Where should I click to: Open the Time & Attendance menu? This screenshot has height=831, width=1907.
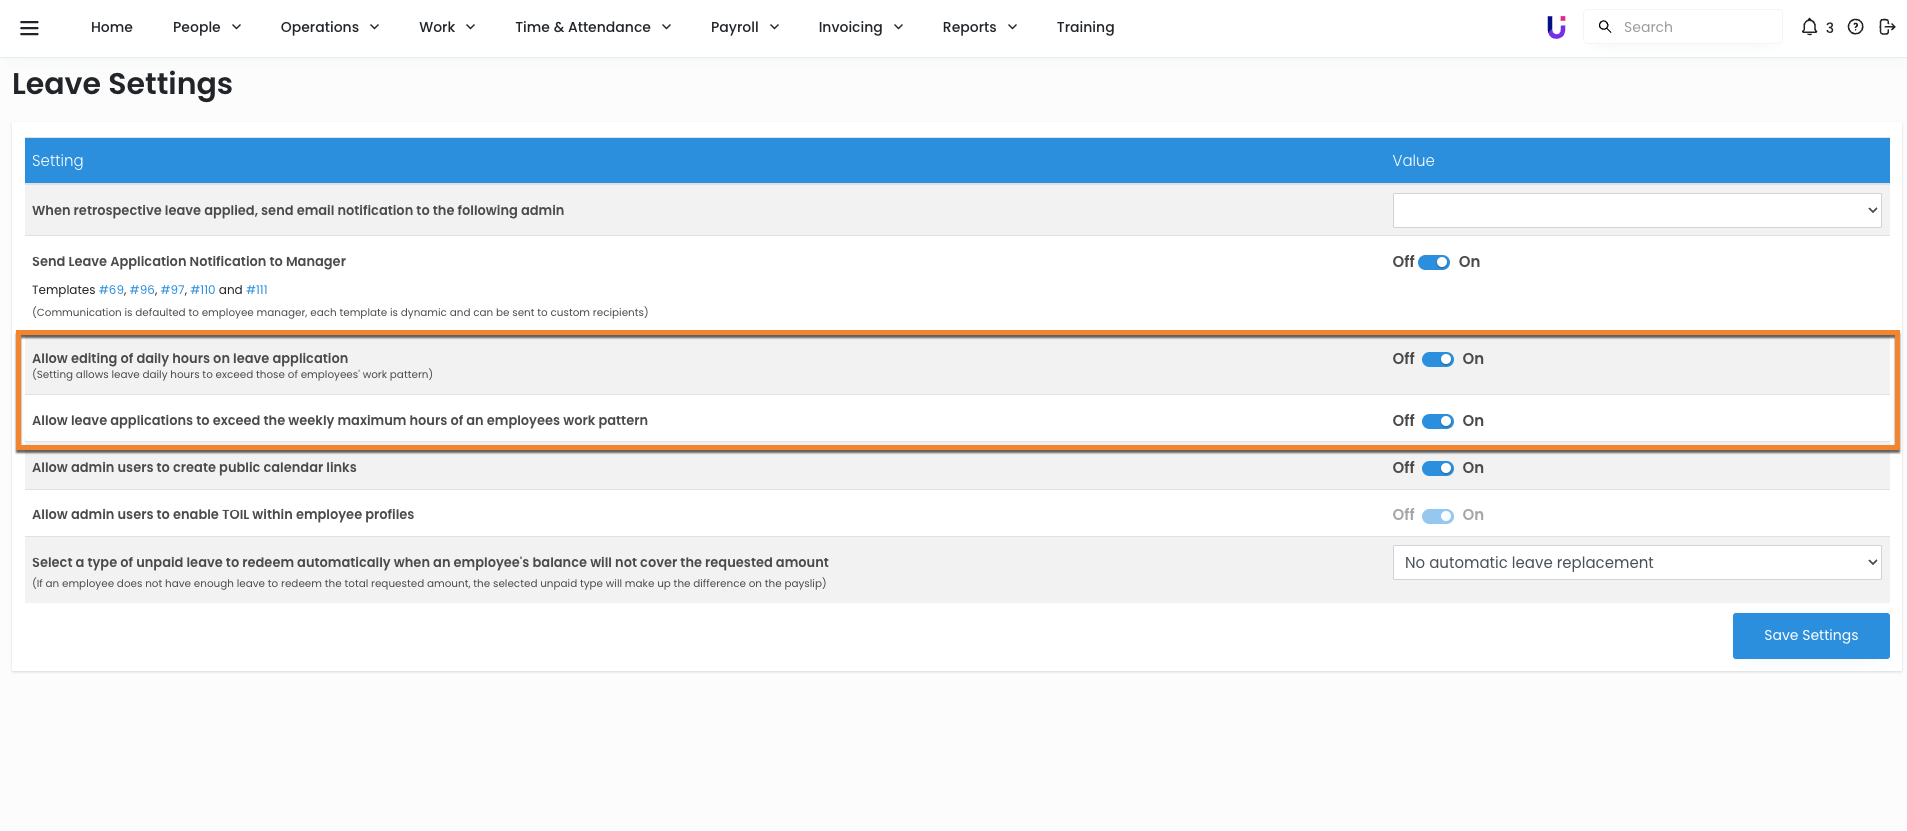[593, 27]
